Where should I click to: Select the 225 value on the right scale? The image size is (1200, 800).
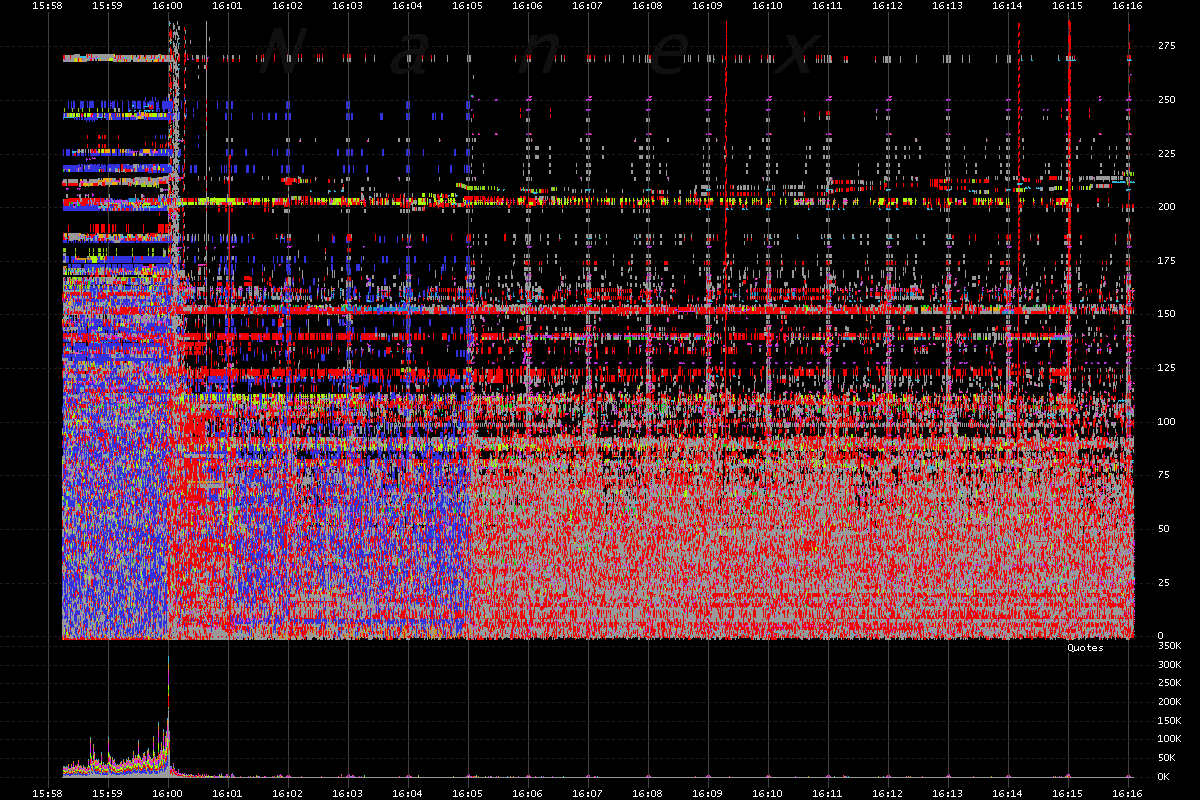point(1166,153)
